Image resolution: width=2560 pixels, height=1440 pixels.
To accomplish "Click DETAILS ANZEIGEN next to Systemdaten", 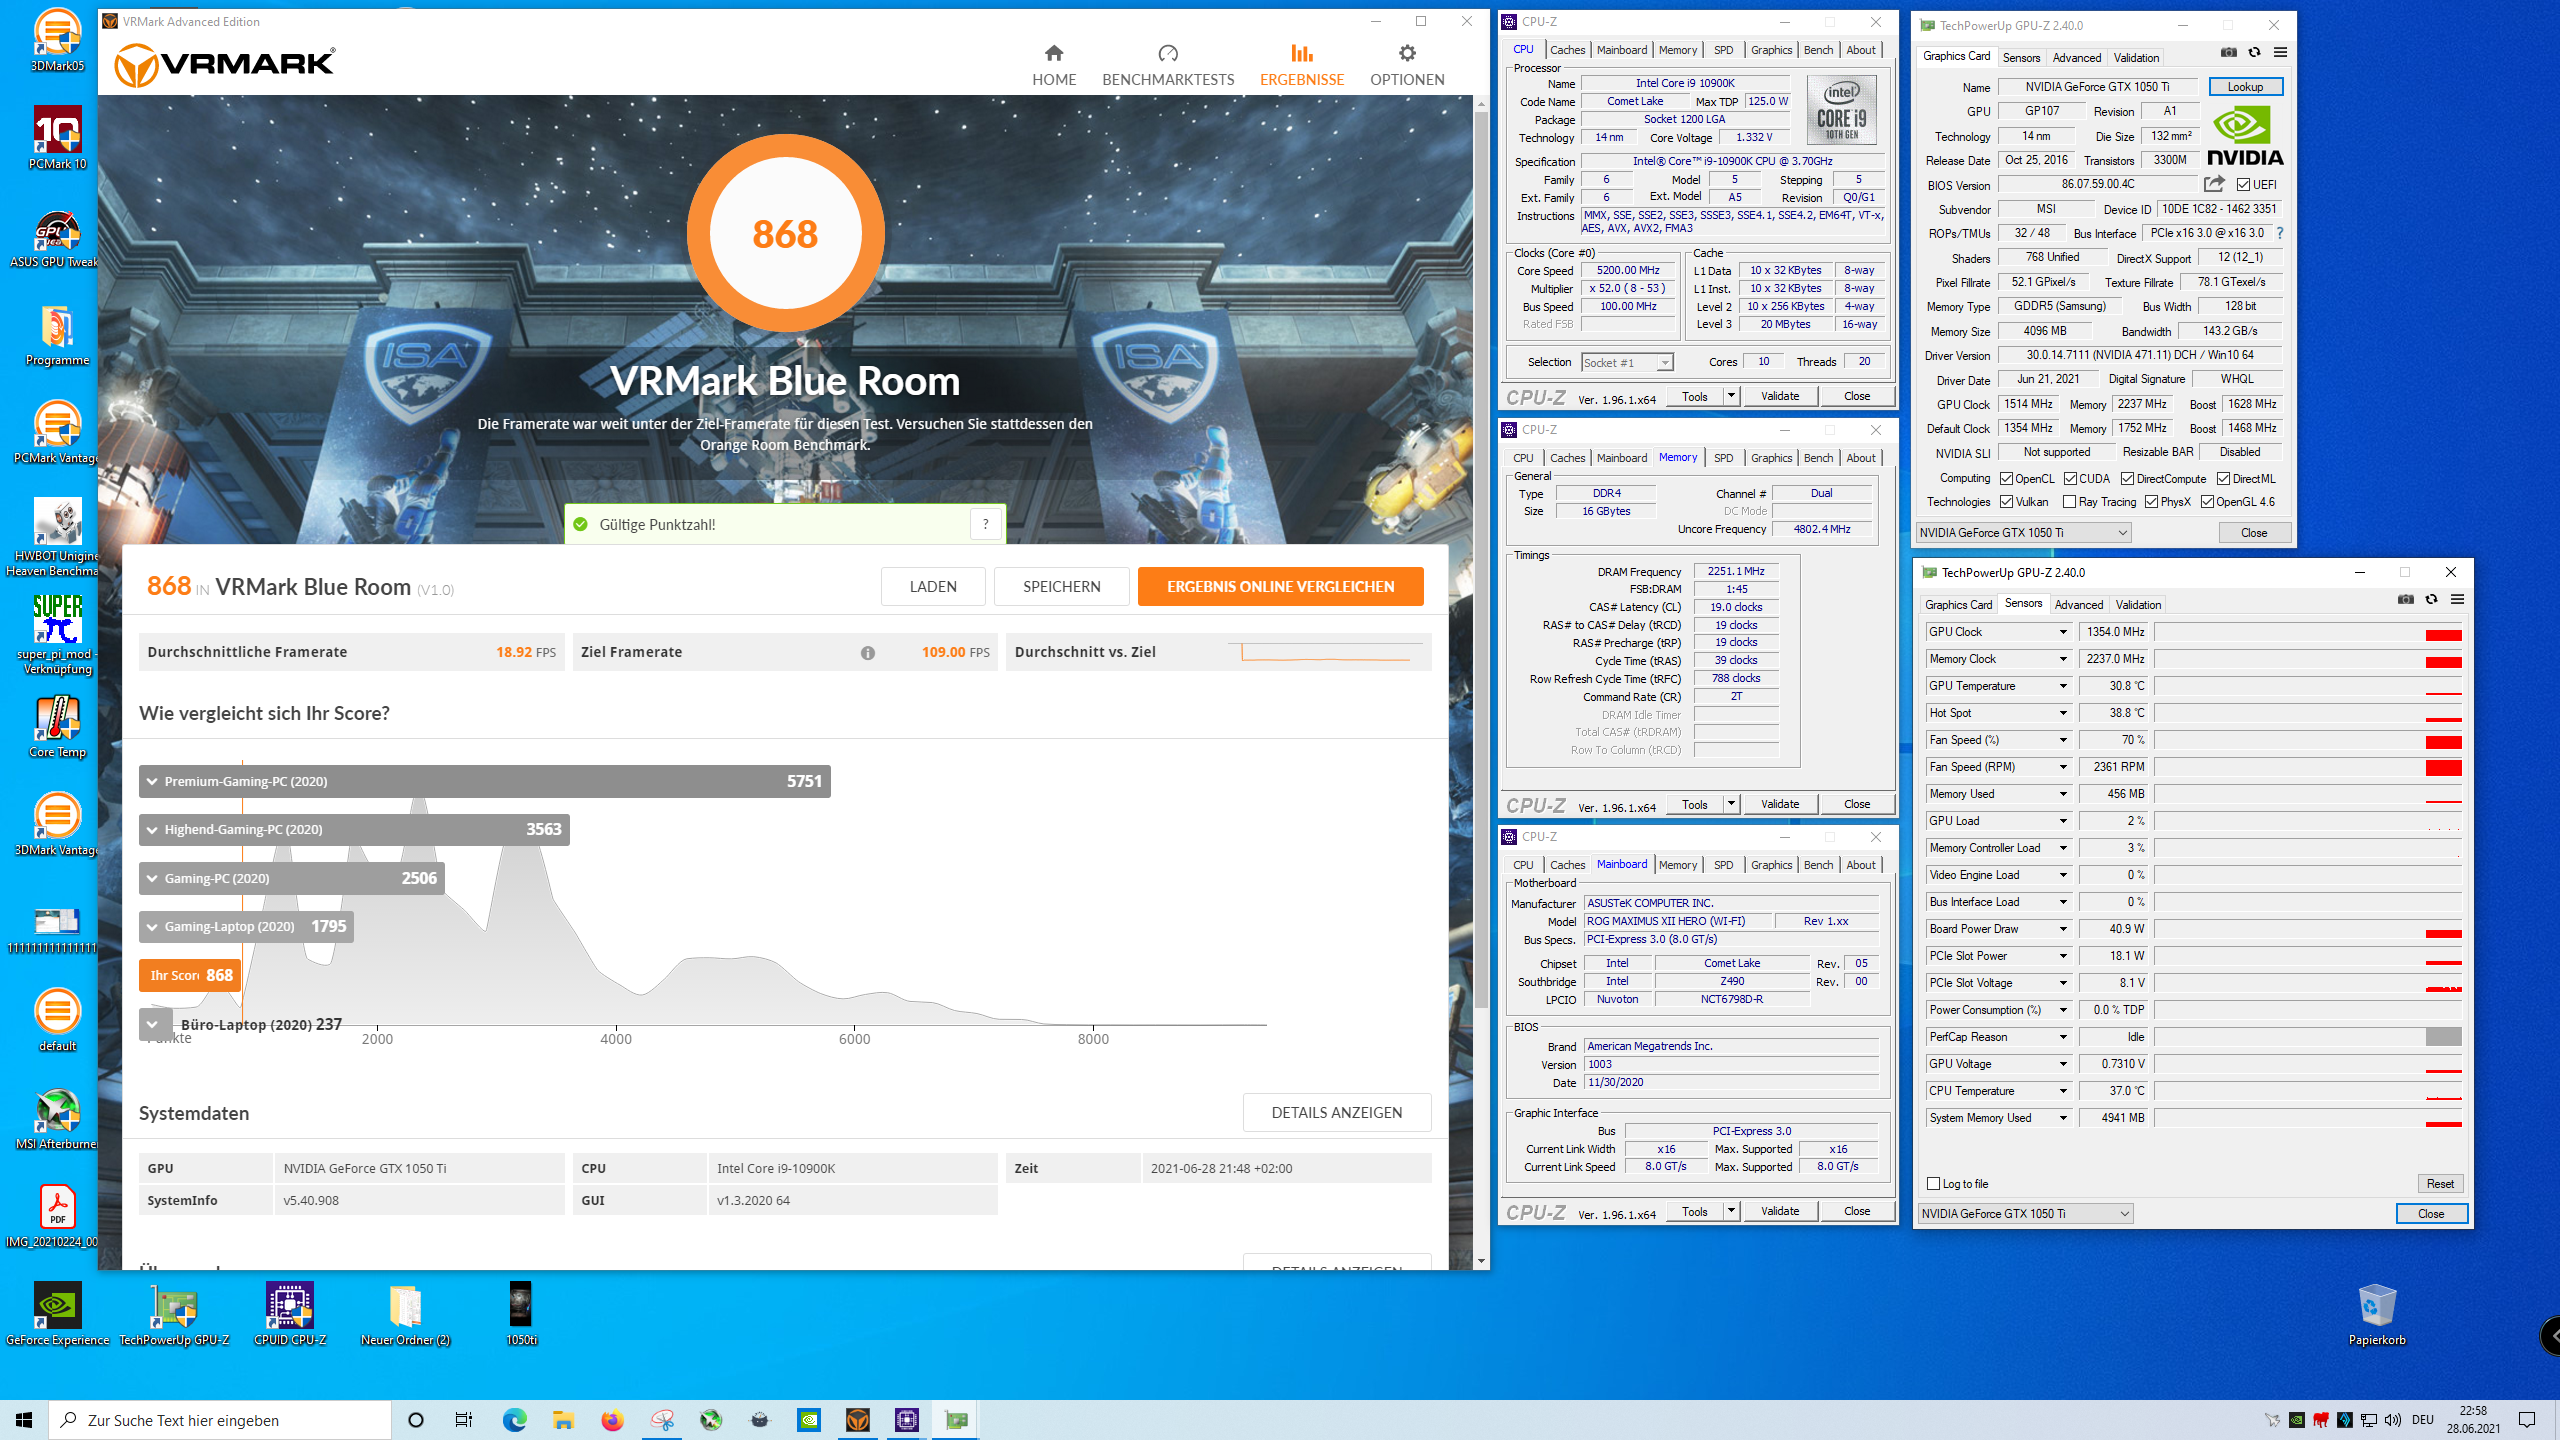I will [x=1336, y=1113].
